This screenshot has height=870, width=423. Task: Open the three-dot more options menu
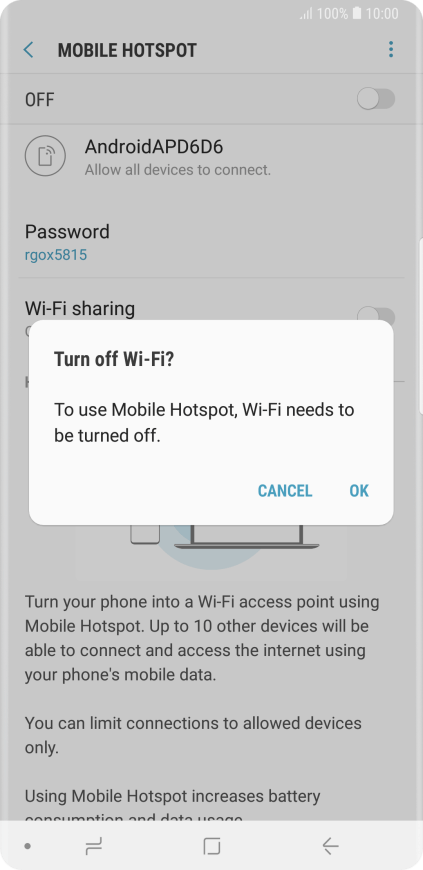coord(391,49)
